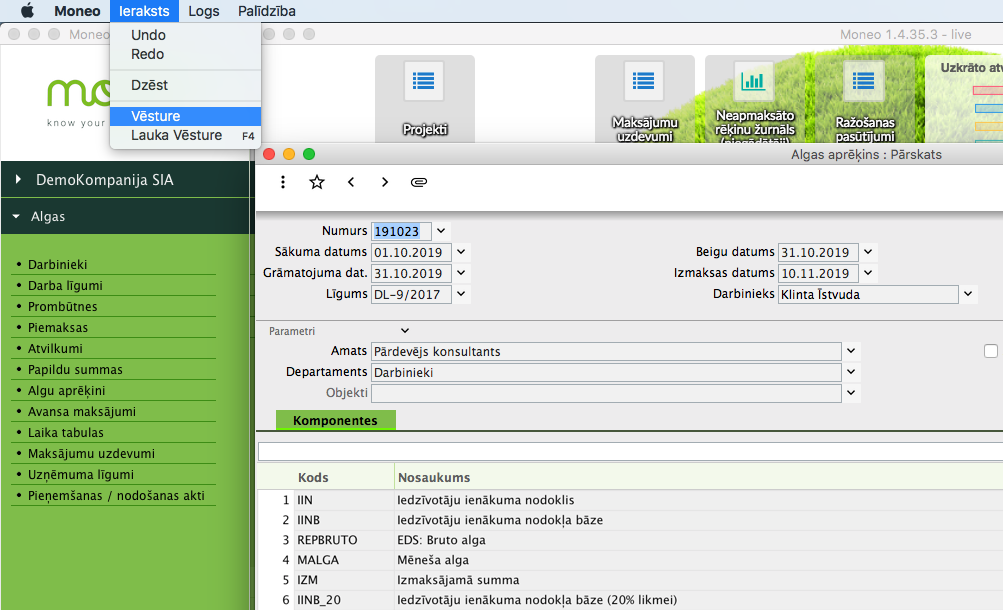Open Beigu datums dropdown arrow

(x=867, y=252)
